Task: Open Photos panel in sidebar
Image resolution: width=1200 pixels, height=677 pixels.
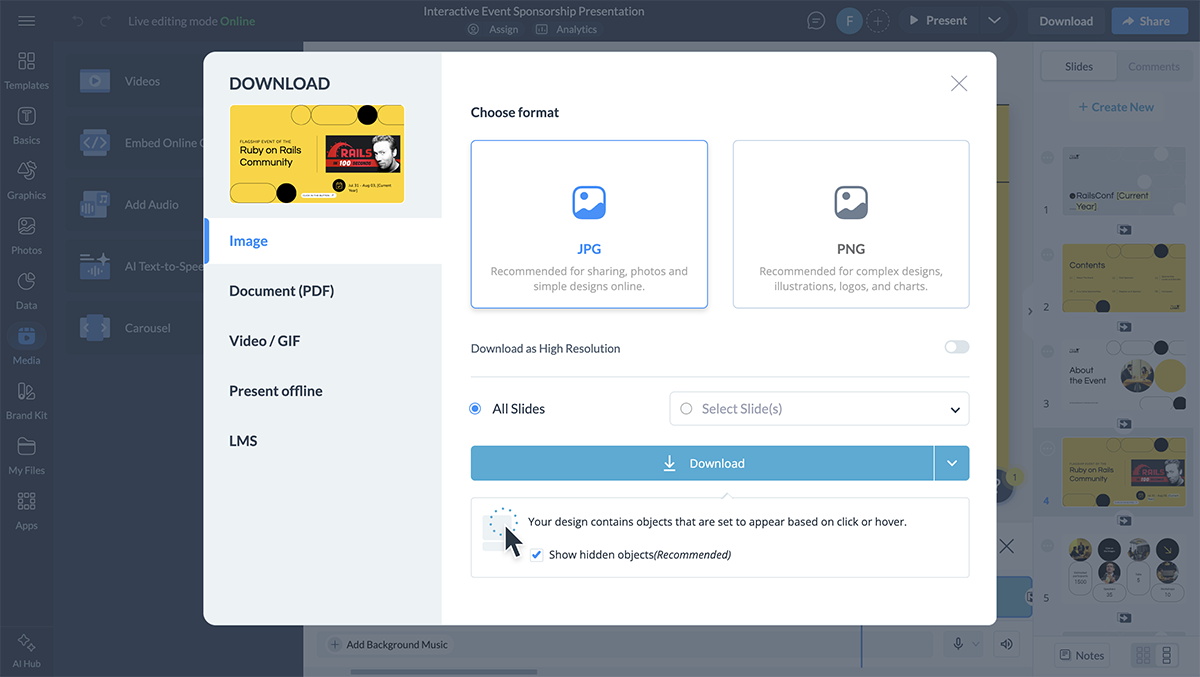Action: (x=27, y=235)
